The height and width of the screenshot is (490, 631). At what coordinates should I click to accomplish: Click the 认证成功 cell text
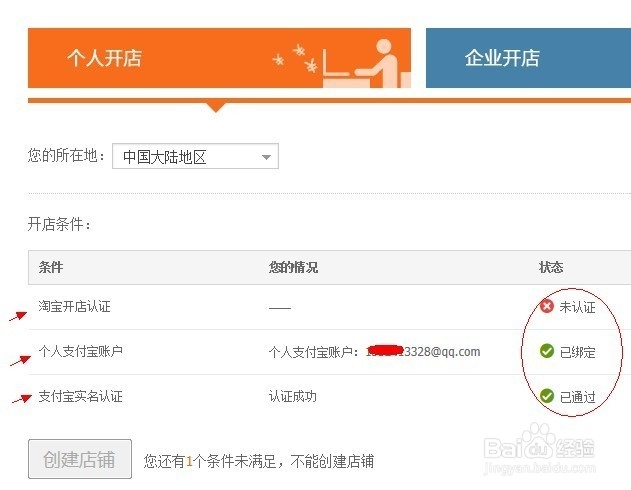point(293,396)
